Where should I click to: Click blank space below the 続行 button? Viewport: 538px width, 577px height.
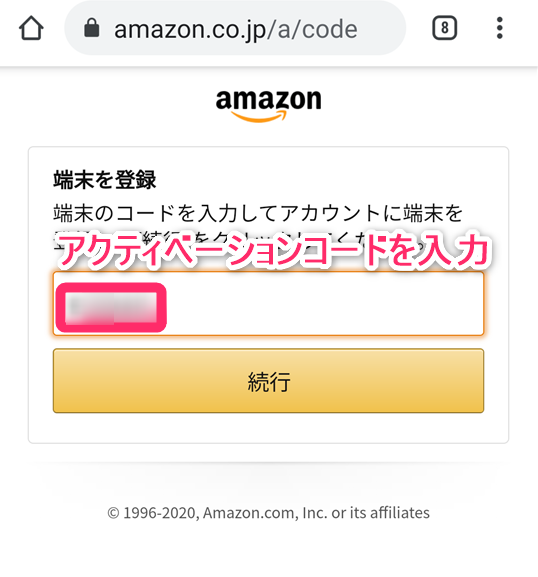[268, 428]
